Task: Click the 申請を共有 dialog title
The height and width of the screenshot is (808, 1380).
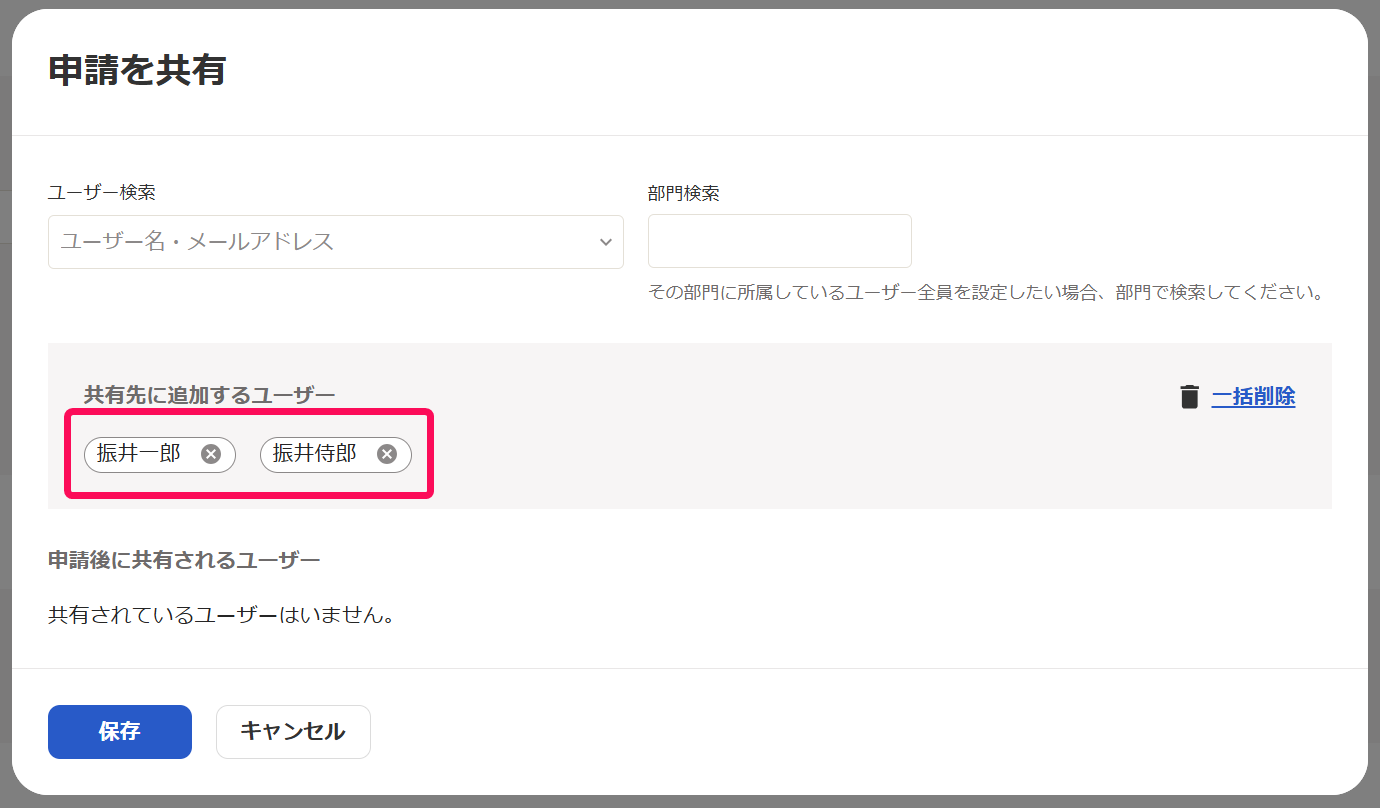Action: (x=137, y=71)
